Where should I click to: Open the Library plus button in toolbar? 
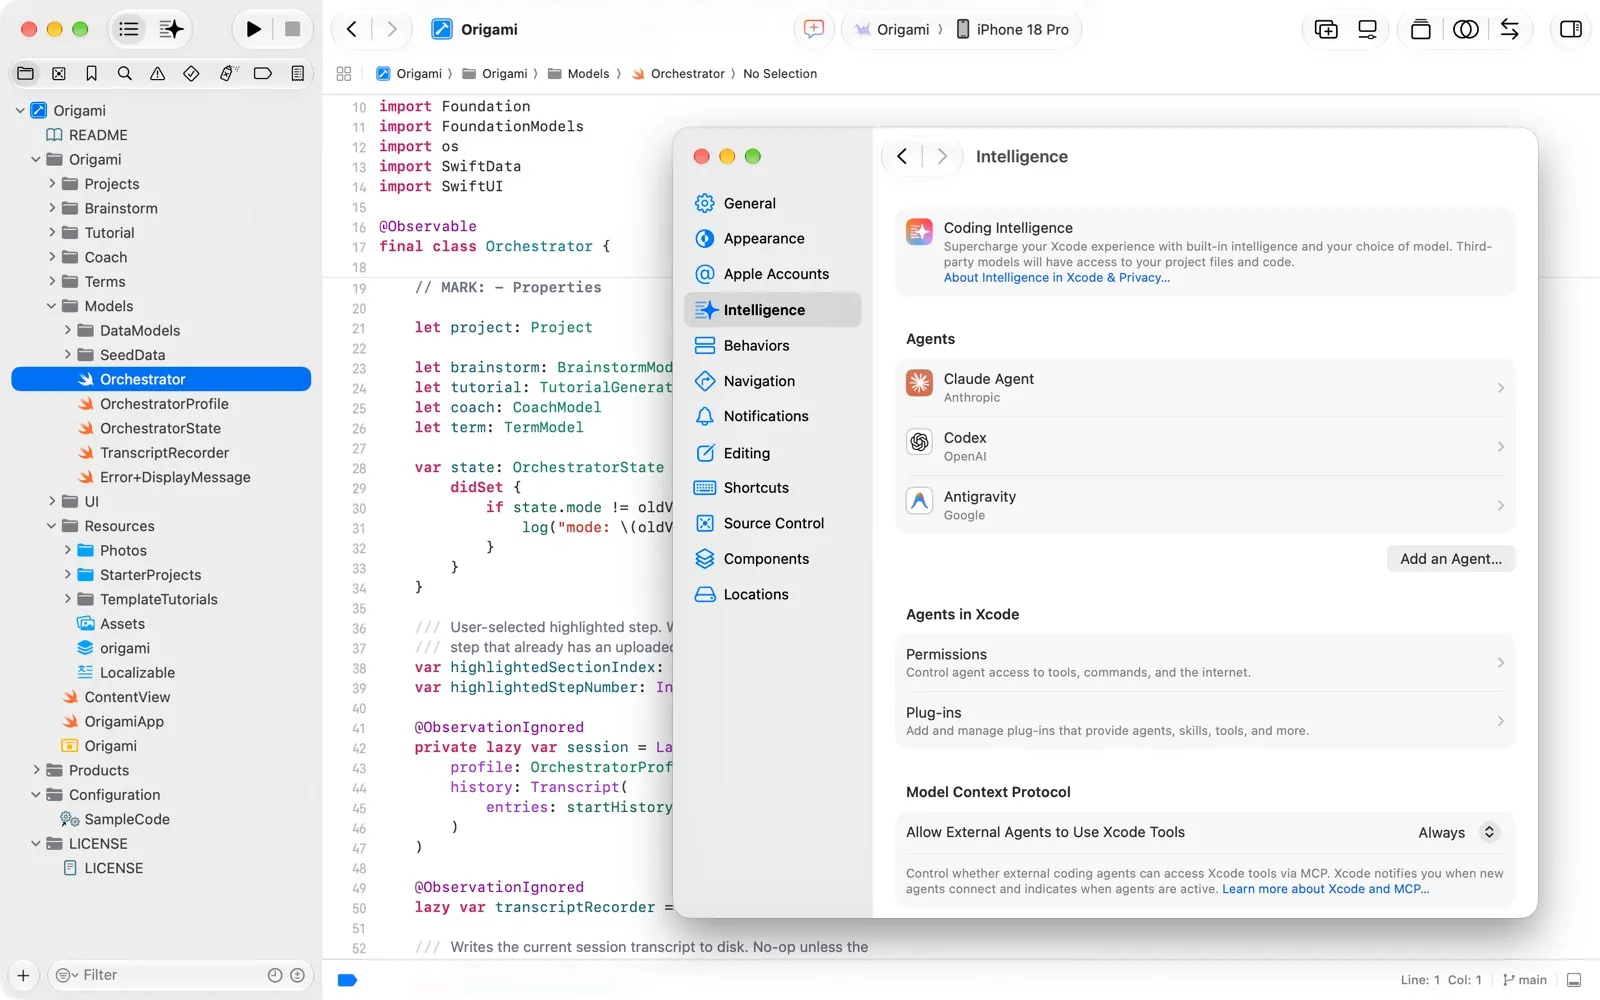pos(1326,29)
